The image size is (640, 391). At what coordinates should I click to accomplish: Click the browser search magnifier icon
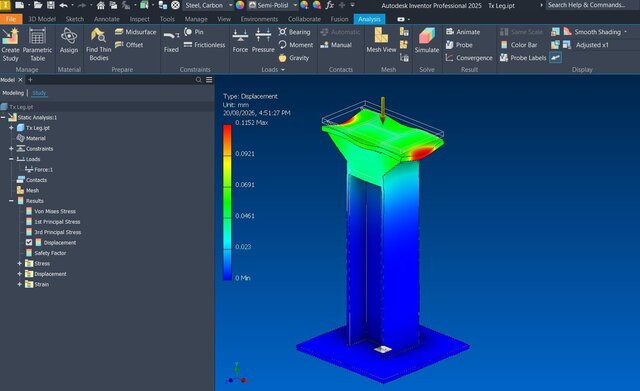[198, 80]
